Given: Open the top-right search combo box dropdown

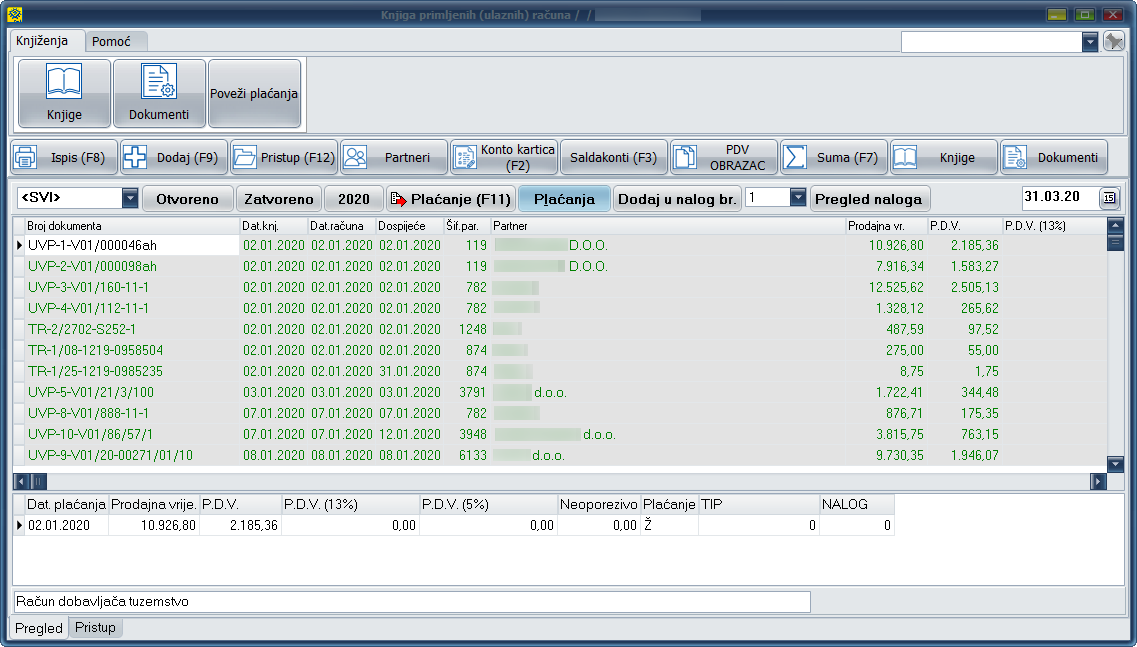Looking at the screenshot, I should pyautogui.click(x=1090, y=42).
